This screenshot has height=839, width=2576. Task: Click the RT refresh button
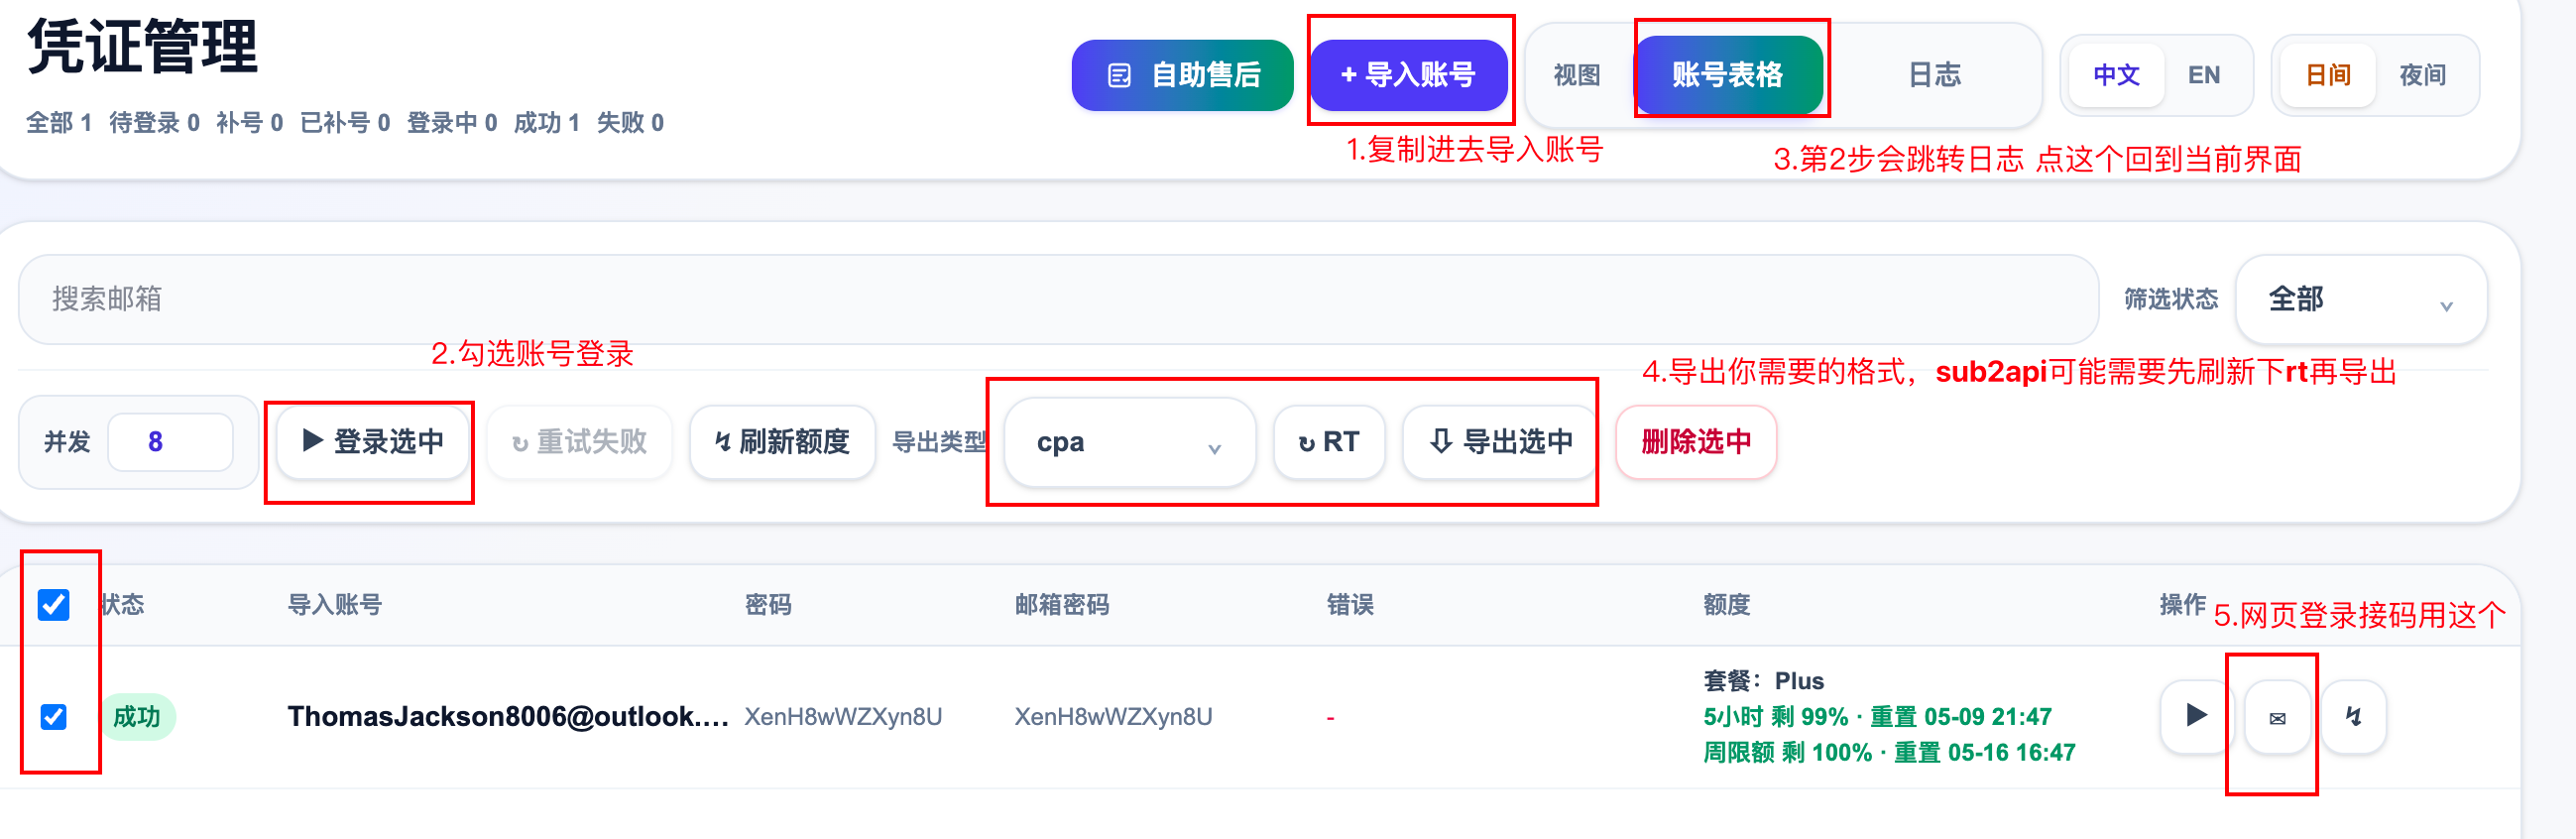(x=1329, y=442)
